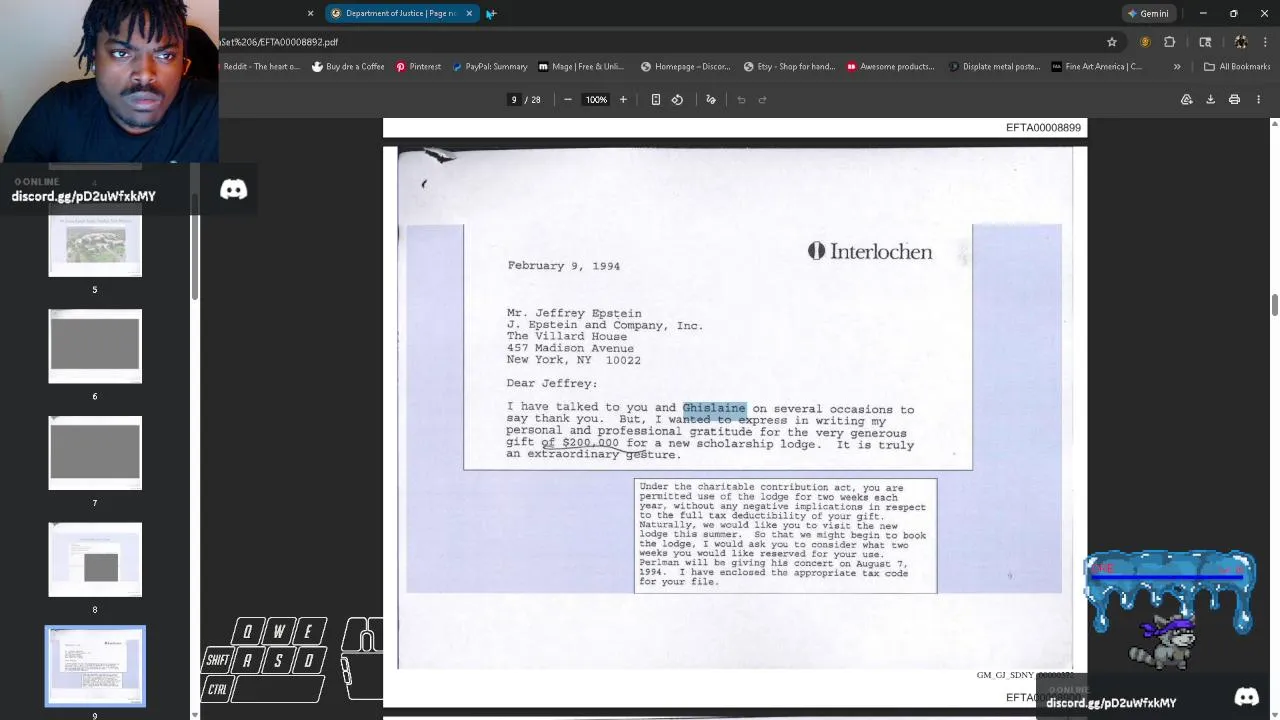Select page 8 thumbnail
Image resolution: width=1280 pixels, height=720 pixels.
click(x=95, y=560)
